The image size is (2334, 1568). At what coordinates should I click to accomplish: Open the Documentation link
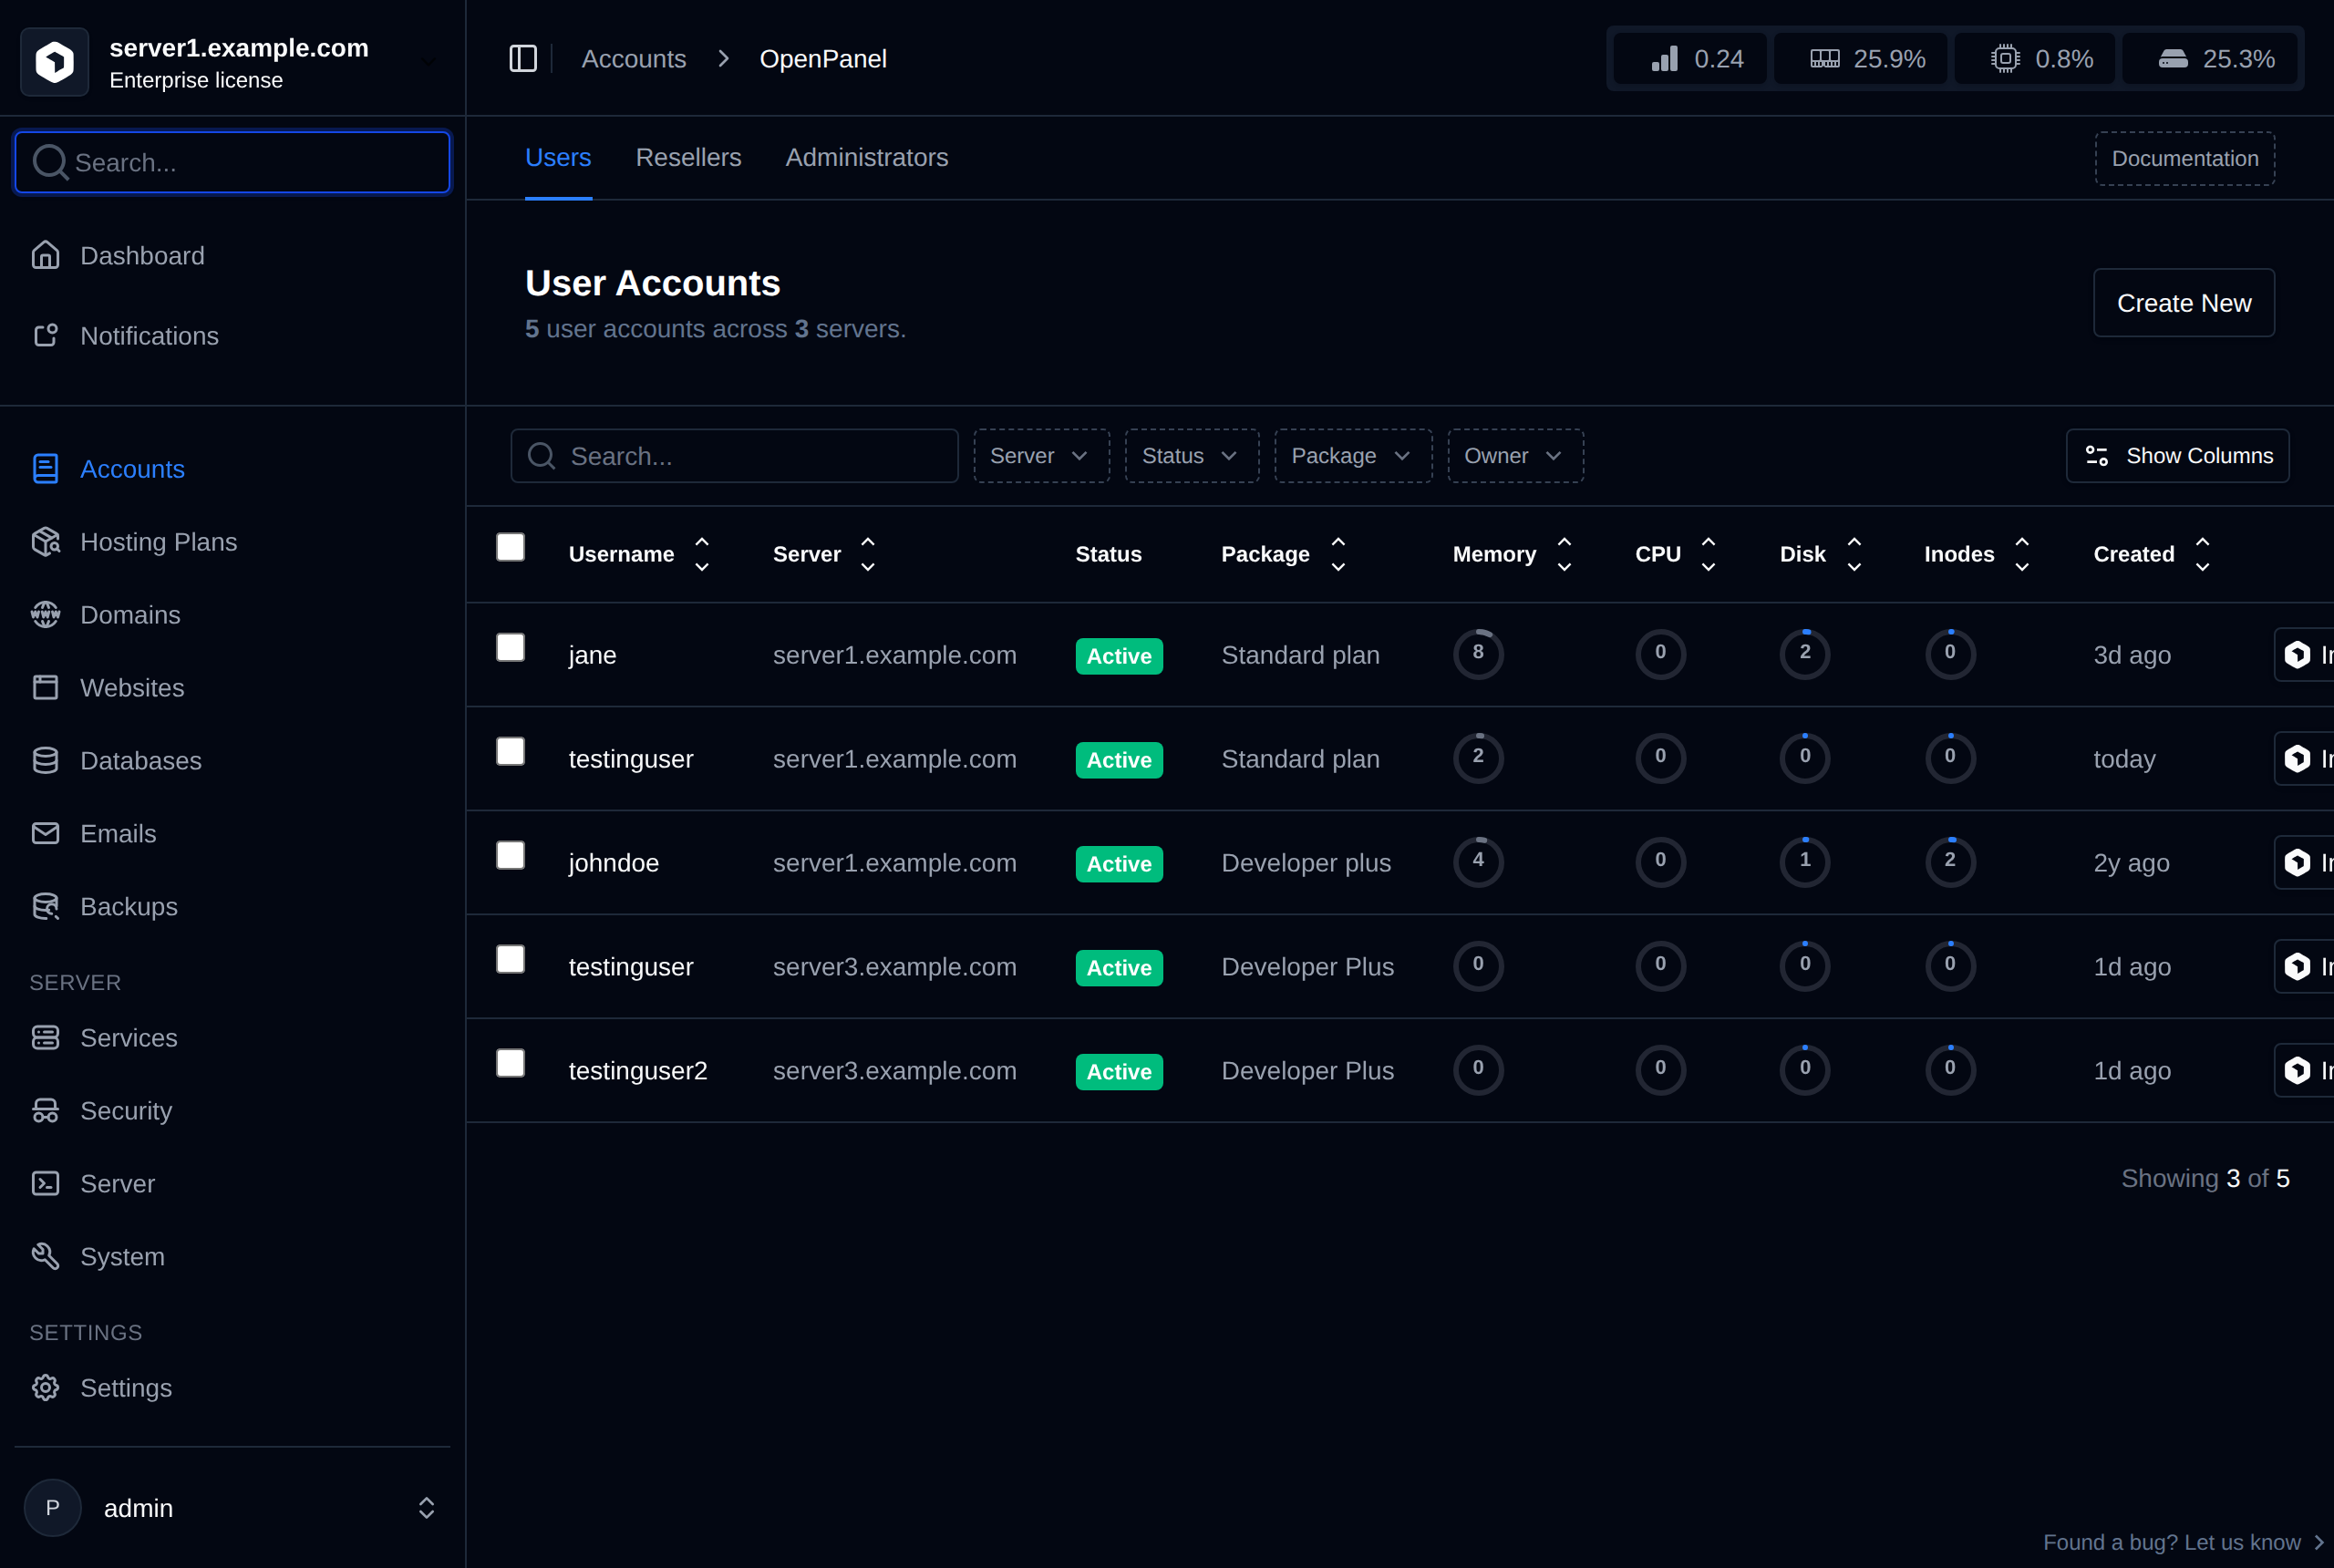pyautogui.click(x=2185, y=159)
